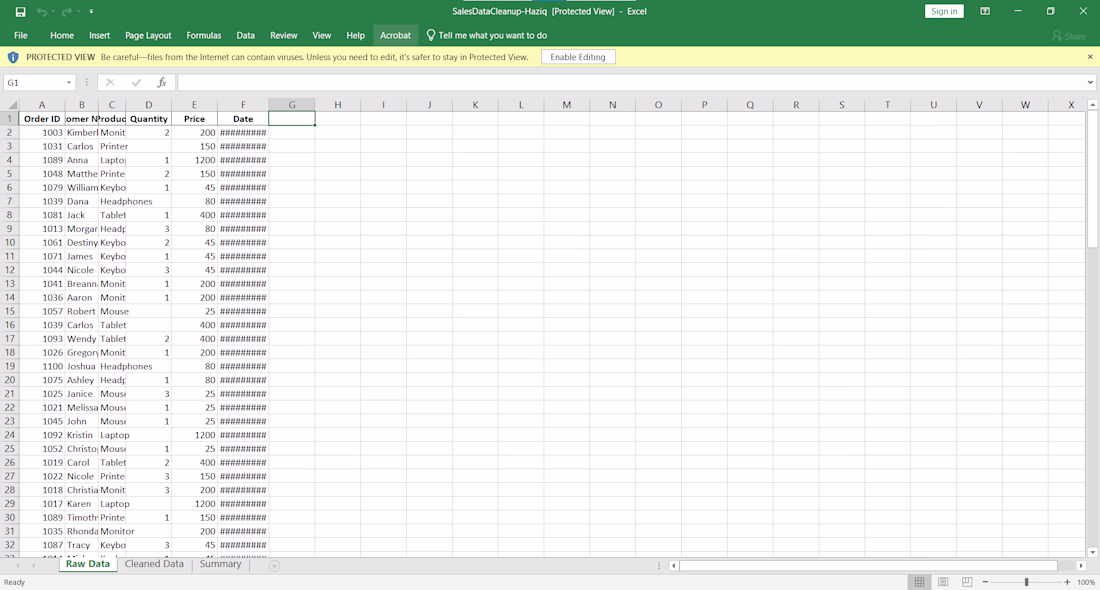This screenshot has height=590, width=1100.
Task: Switch to the Home ribbon tab
Action: (62, 35)
